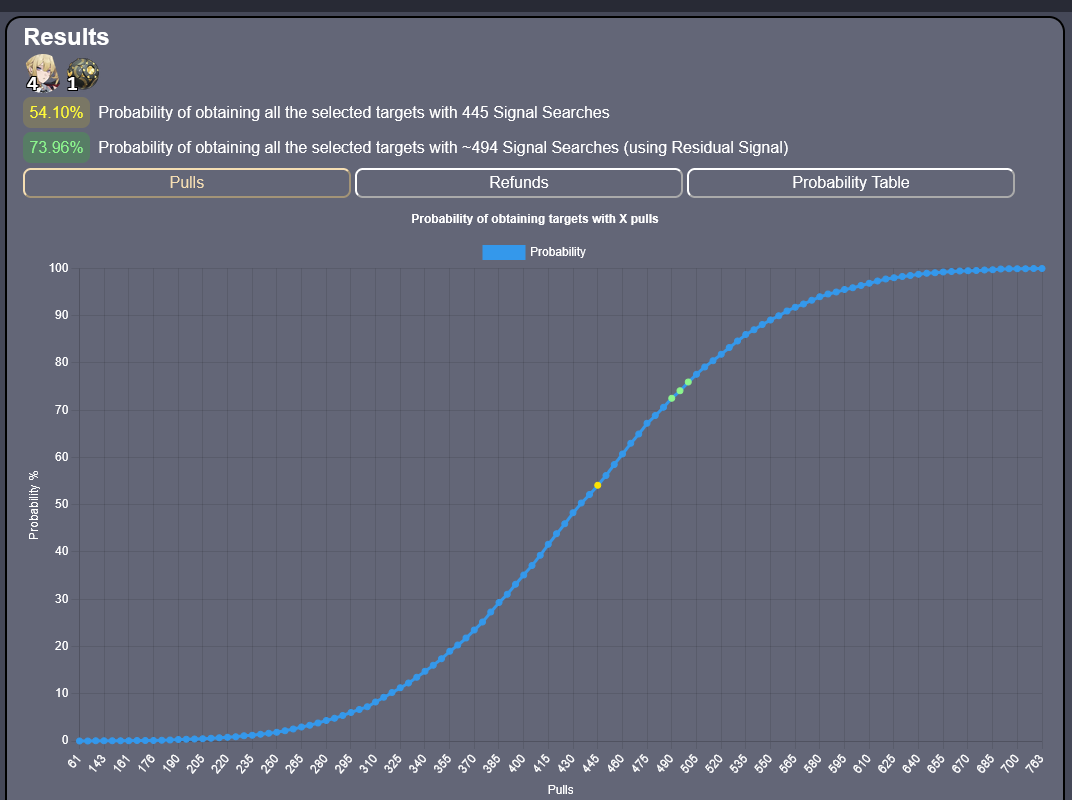Viewport: 1072px width, 800px height.
Task: Click the last green residual signal data point
Action: (688, 382)
